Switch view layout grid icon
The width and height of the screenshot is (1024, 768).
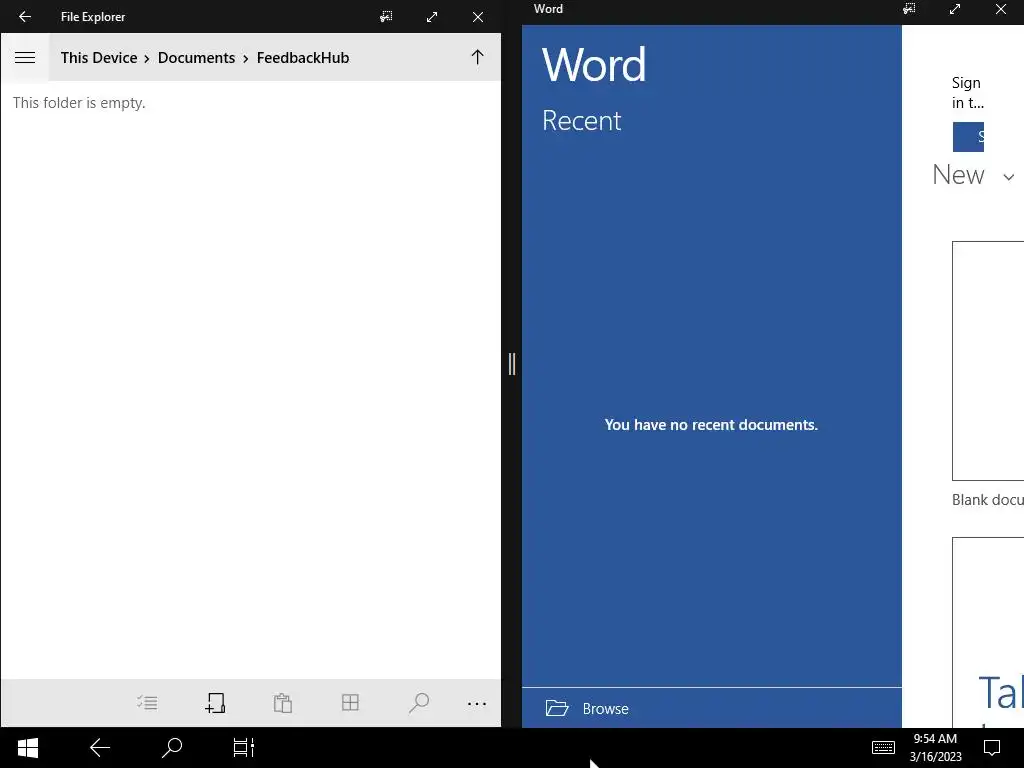click(x=351, y=703)
